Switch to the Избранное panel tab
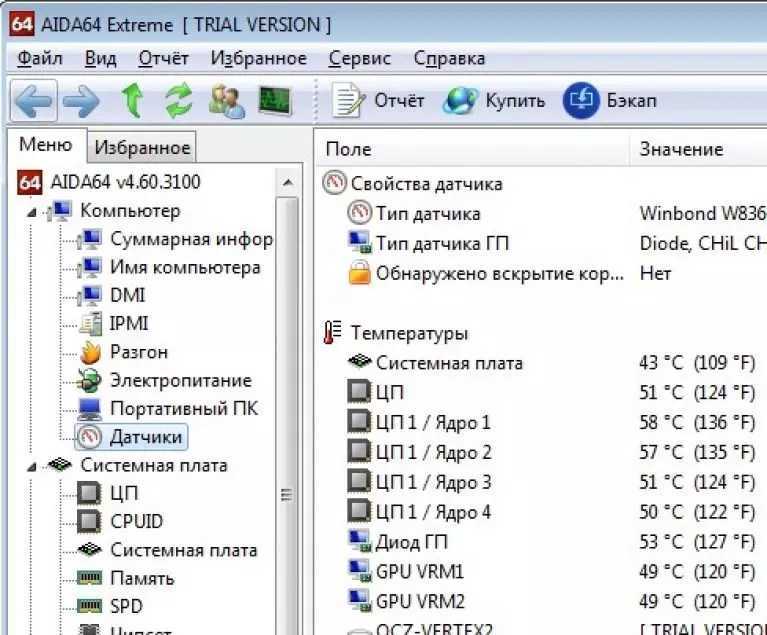The height and width of the screenshot is (635, 767). pos(142,147)
